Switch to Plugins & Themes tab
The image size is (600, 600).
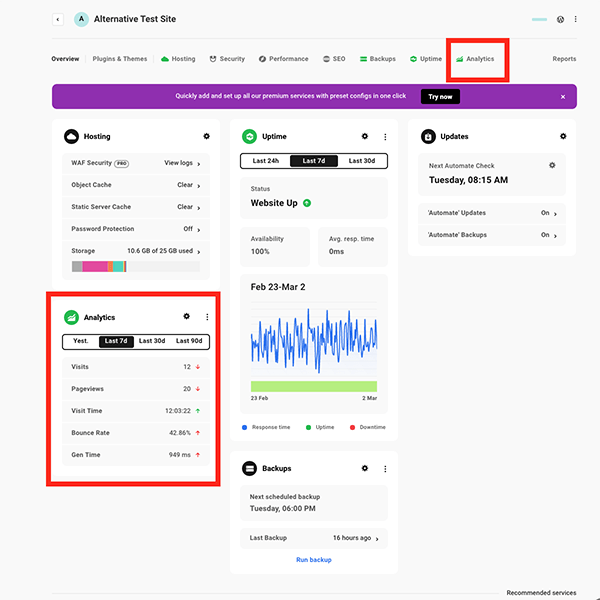120,59
